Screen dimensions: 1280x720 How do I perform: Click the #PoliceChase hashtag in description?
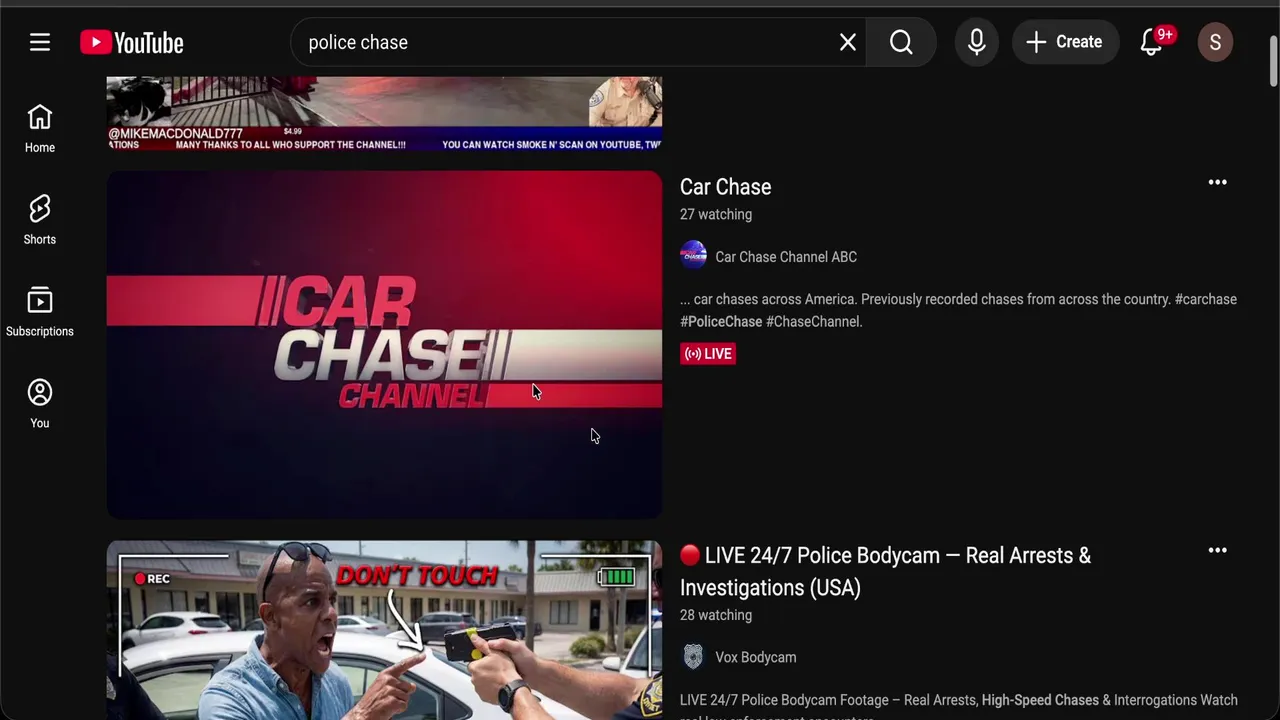(721, 322)
